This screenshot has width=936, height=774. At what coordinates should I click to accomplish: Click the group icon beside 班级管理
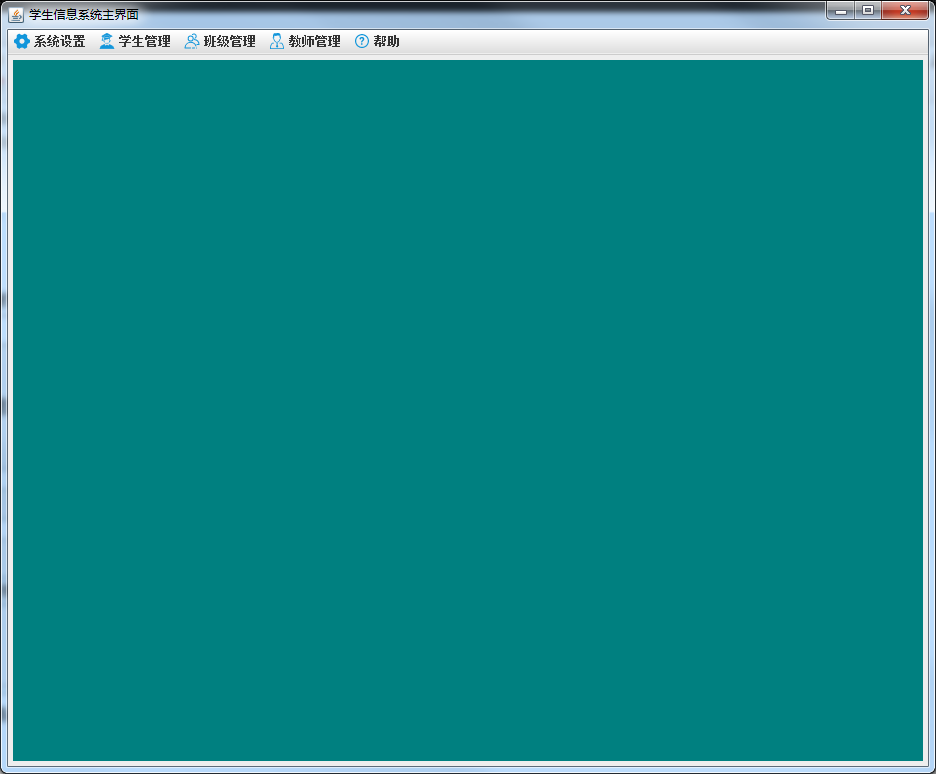192,41
